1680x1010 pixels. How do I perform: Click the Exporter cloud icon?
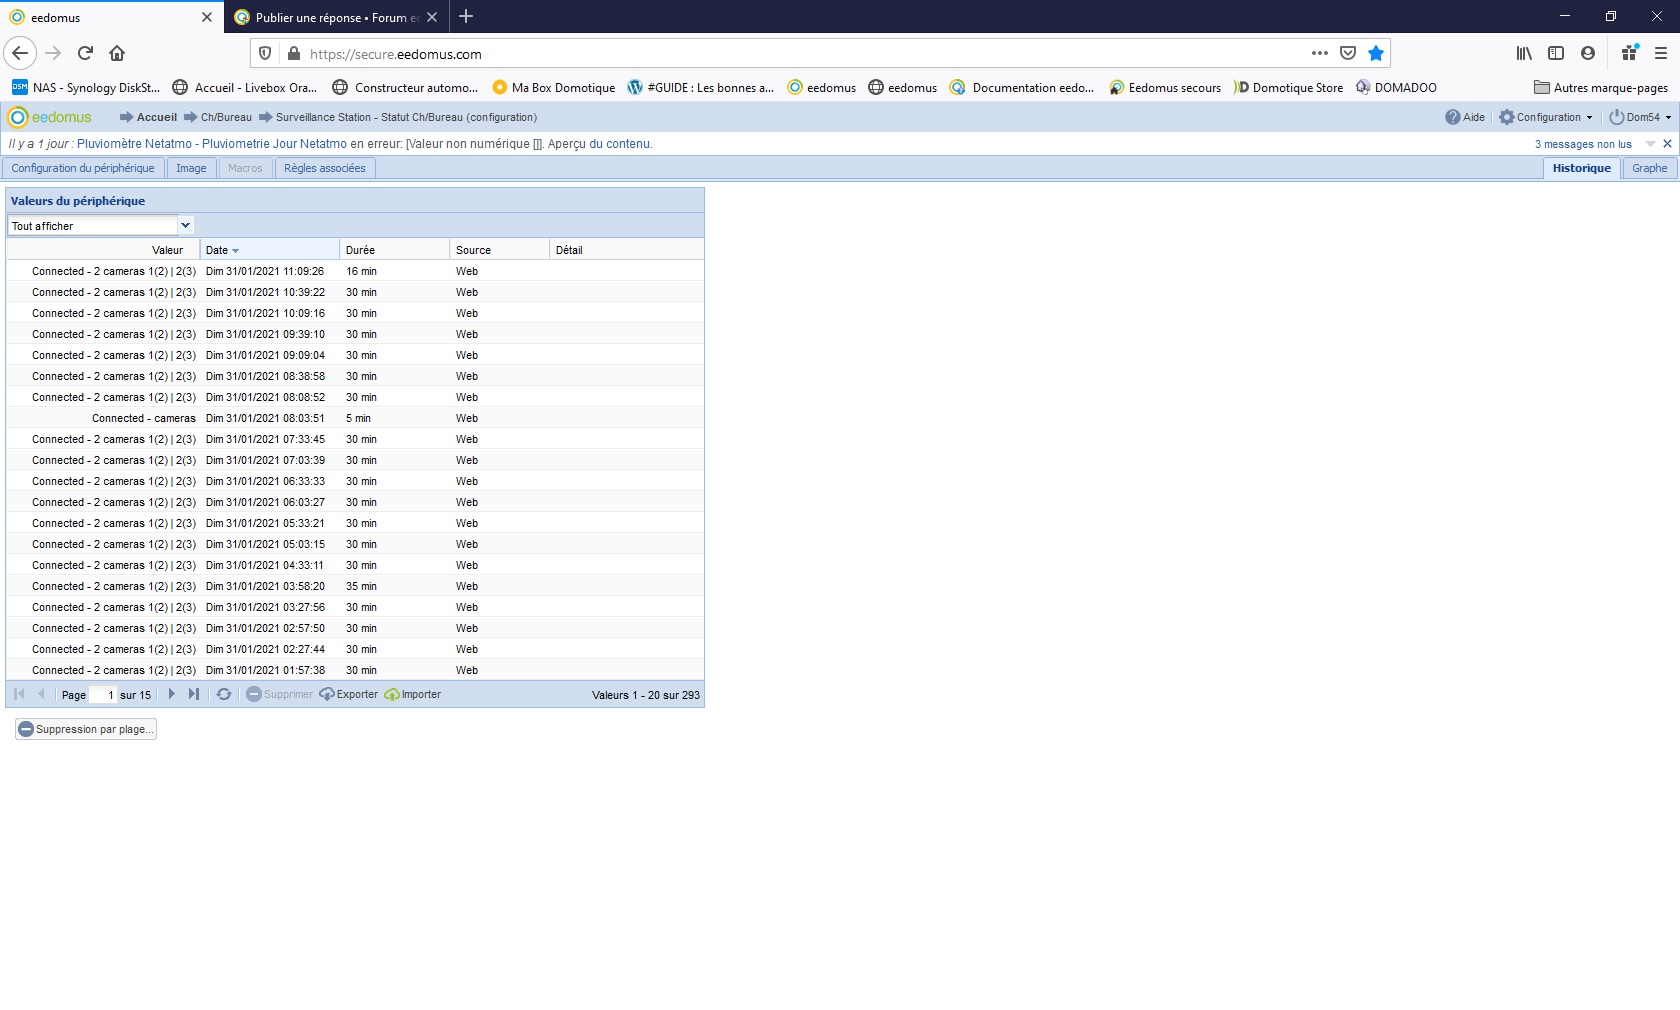(327, 694)
